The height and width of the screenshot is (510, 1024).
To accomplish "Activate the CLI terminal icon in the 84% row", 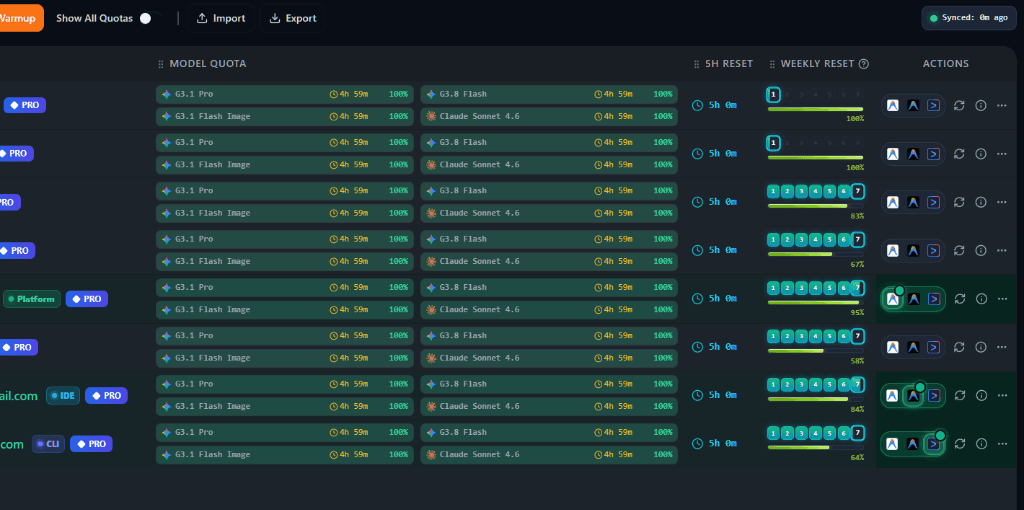I will click(x=934, y=395).
